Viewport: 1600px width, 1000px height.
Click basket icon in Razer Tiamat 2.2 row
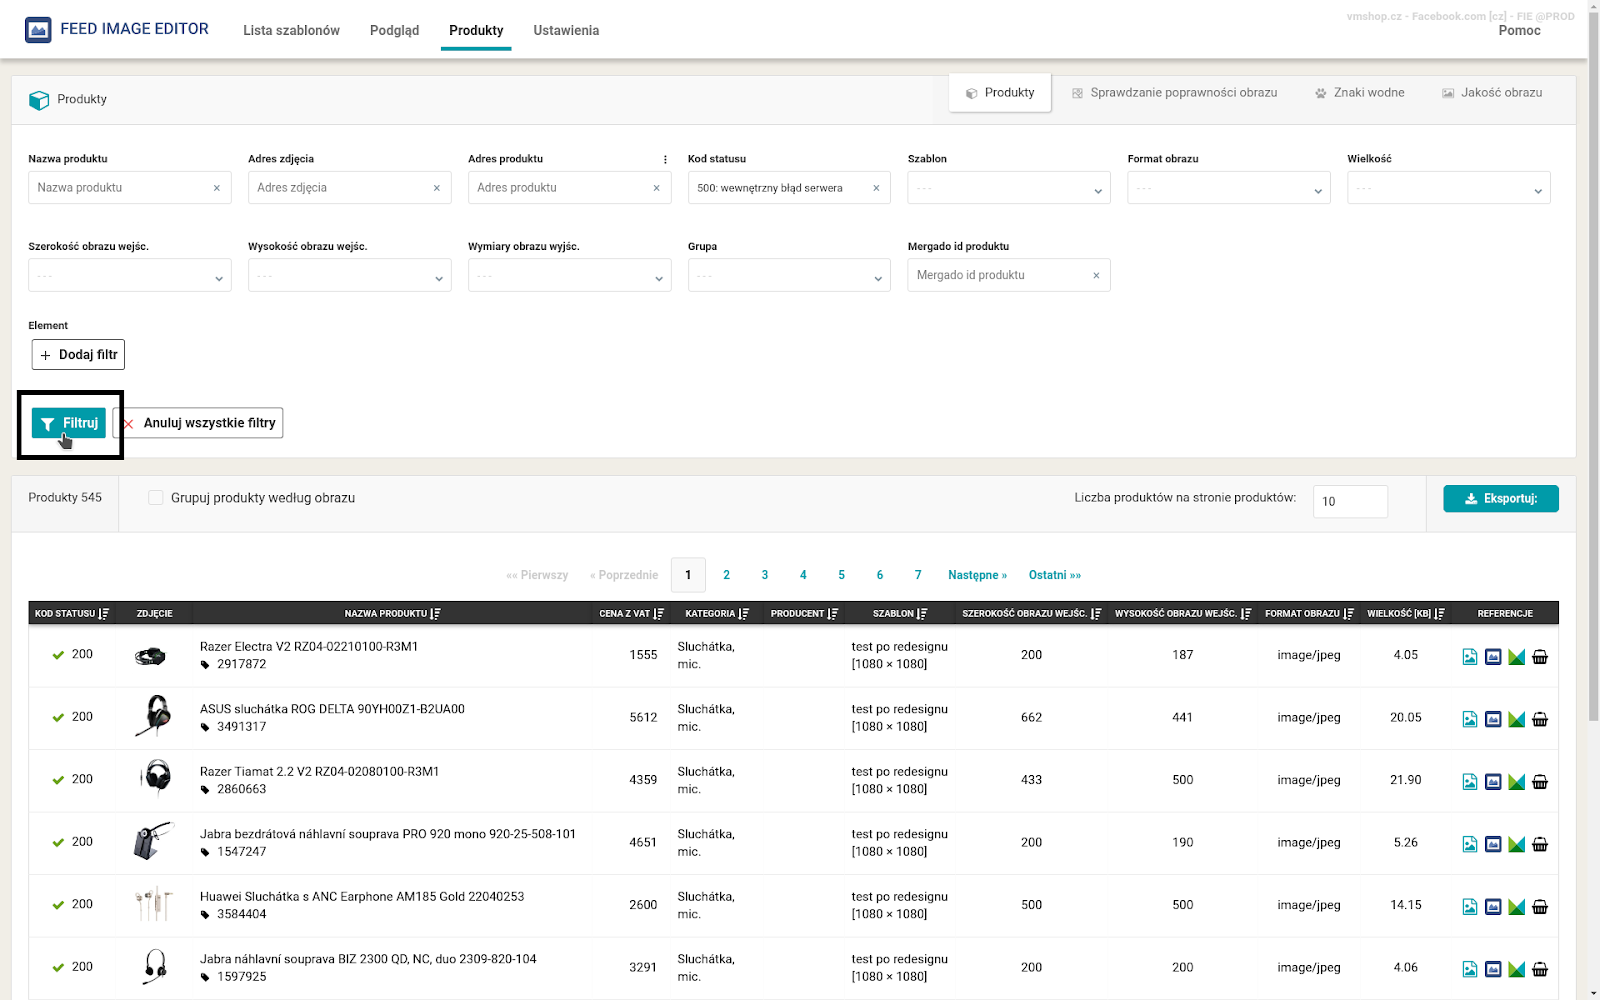click(x=1540, y=782)
